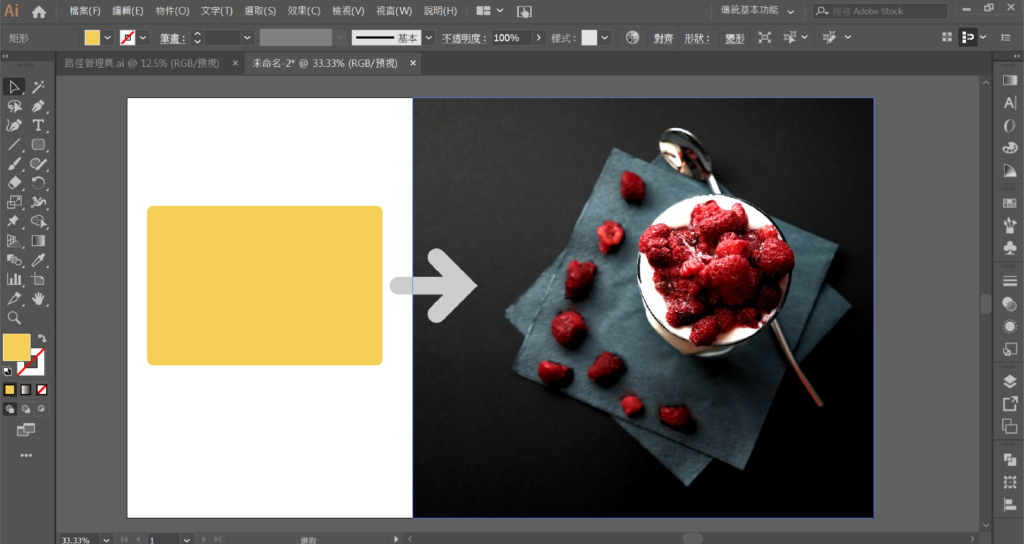Swap fill and stroke colors arrow
Image resolution: width=1024 pixels, height=544 pixels.
click(42, 339)
